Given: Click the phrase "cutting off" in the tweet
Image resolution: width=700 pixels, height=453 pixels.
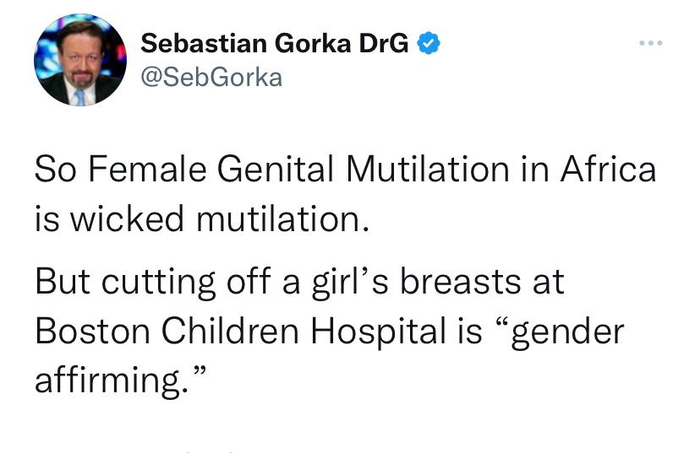Looking at the screenshot, I should (x=184, y=282).
